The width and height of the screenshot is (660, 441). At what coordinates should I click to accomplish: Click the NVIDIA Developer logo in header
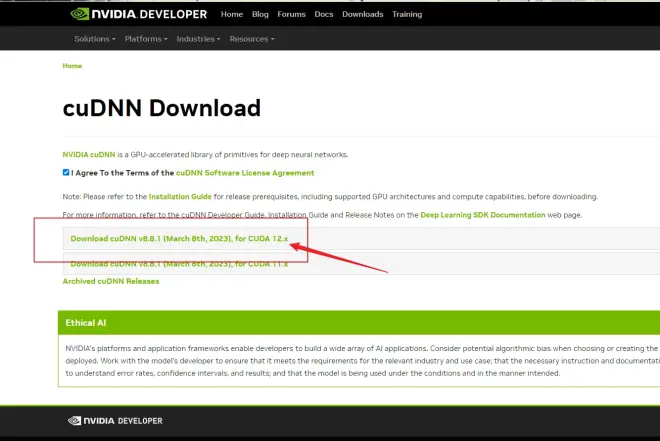click(x=138, y=14)
